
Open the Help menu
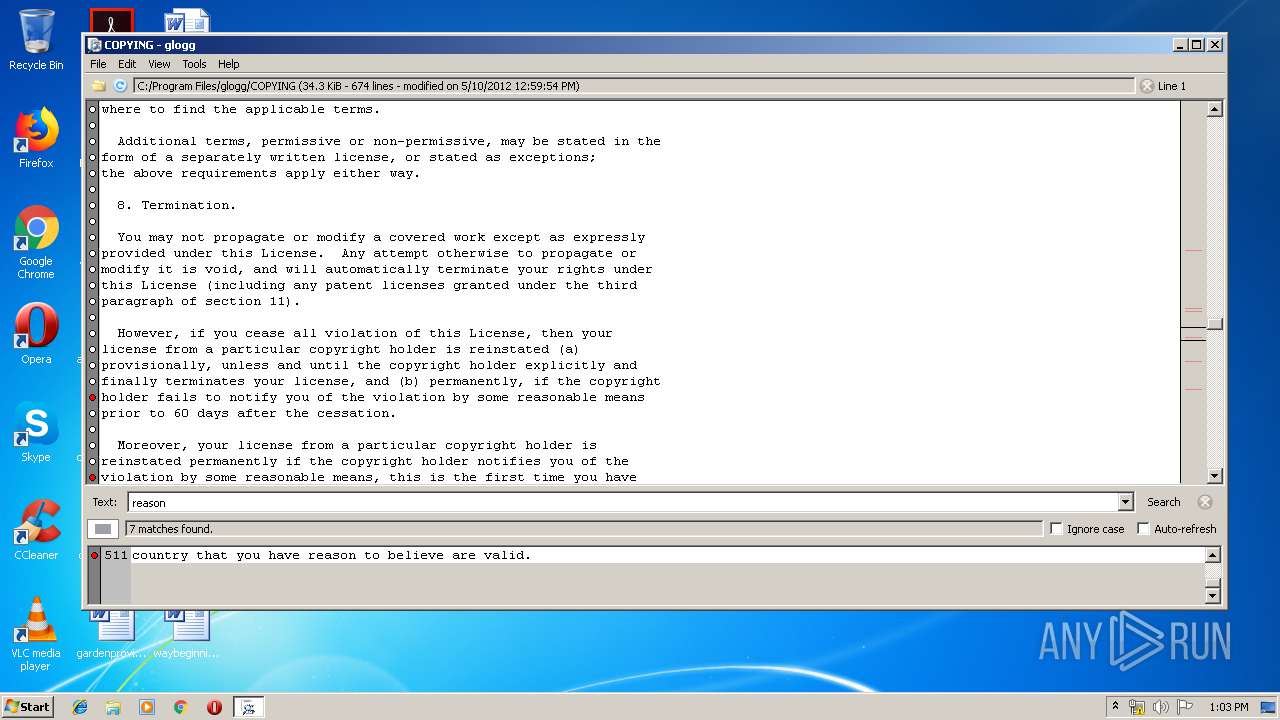click(x=229, y=64)
